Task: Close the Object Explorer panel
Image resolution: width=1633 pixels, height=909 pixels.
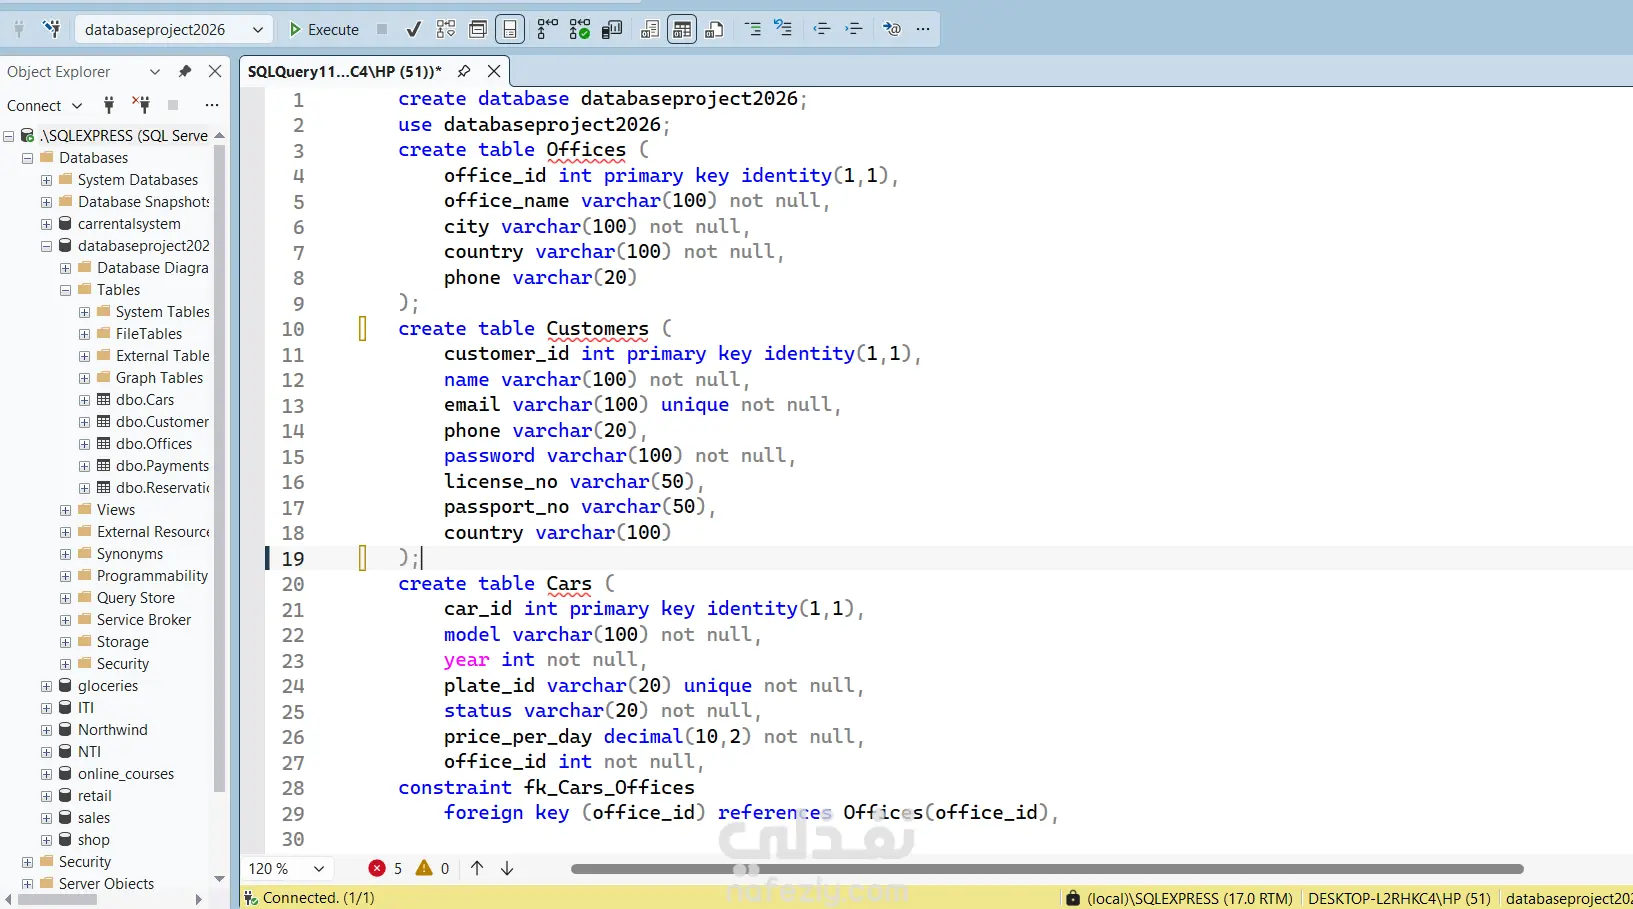Action: (x=215, y=72)
